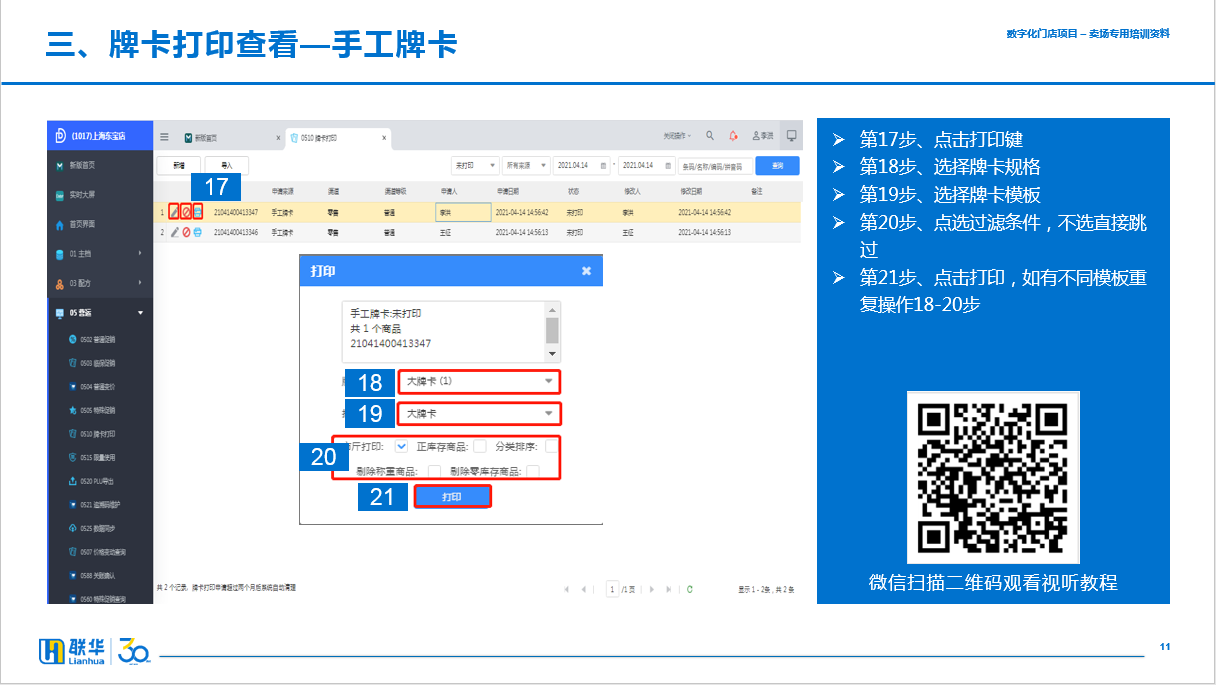Image resolution: width=1216 pixels, height=685 pixels.
Task: Click edit pencil icon in row 21041400413347
Action: tap(175, 212)
